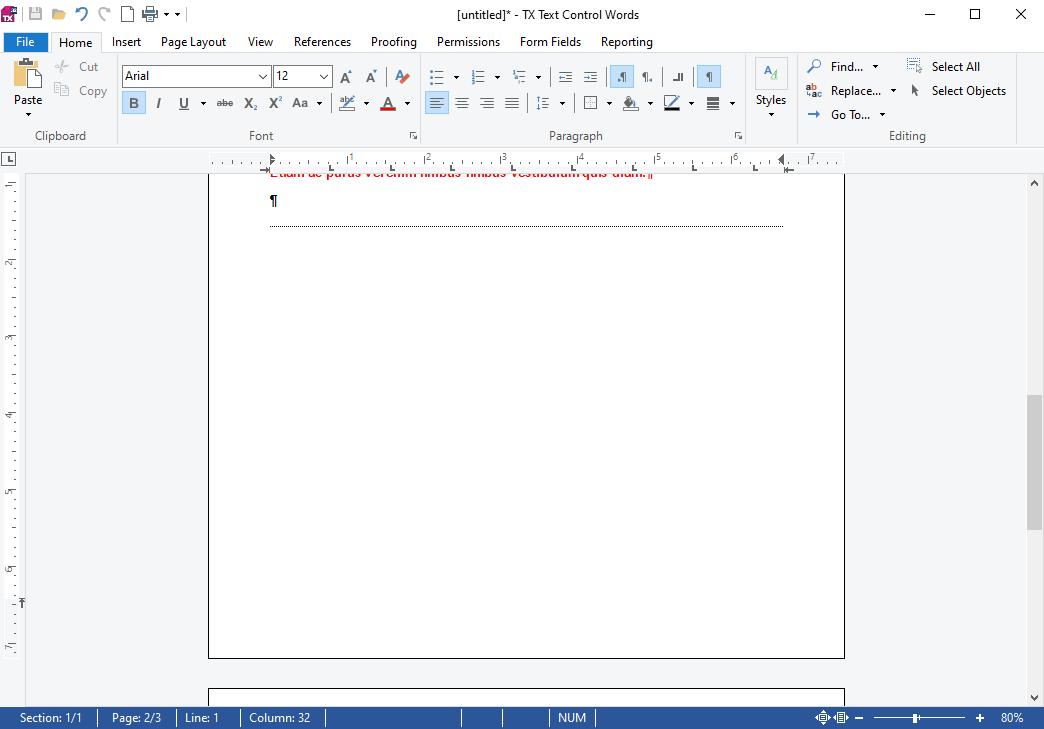This screenshot has width=1044, height=729.
Task: Click the bulleted list icon
Action: [x=437, y=77]
